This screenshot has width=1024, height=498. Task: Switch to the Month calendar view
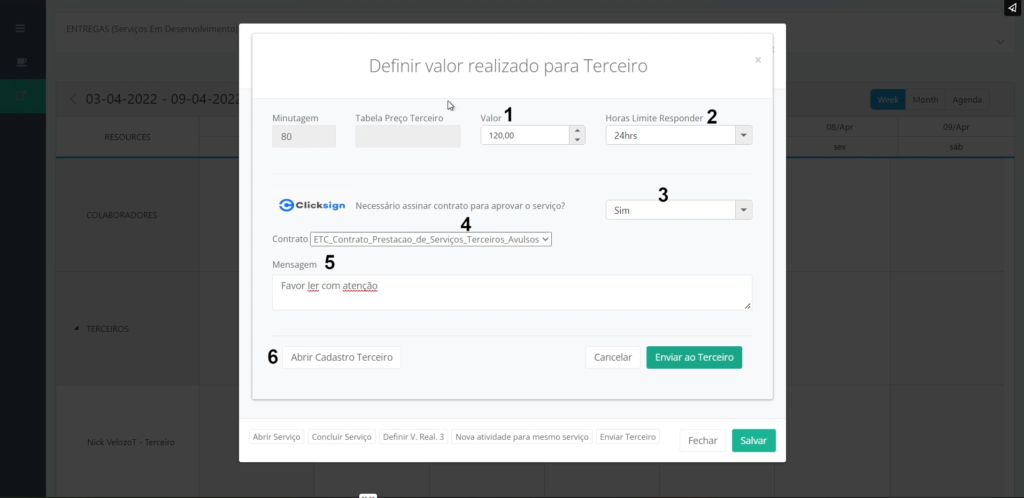[x=925, y=100]
